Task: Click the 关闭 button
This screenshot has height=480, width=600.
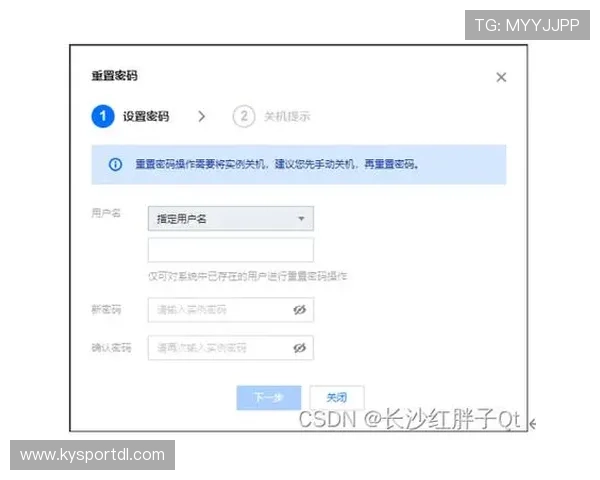Action: (x=337, y=398)
